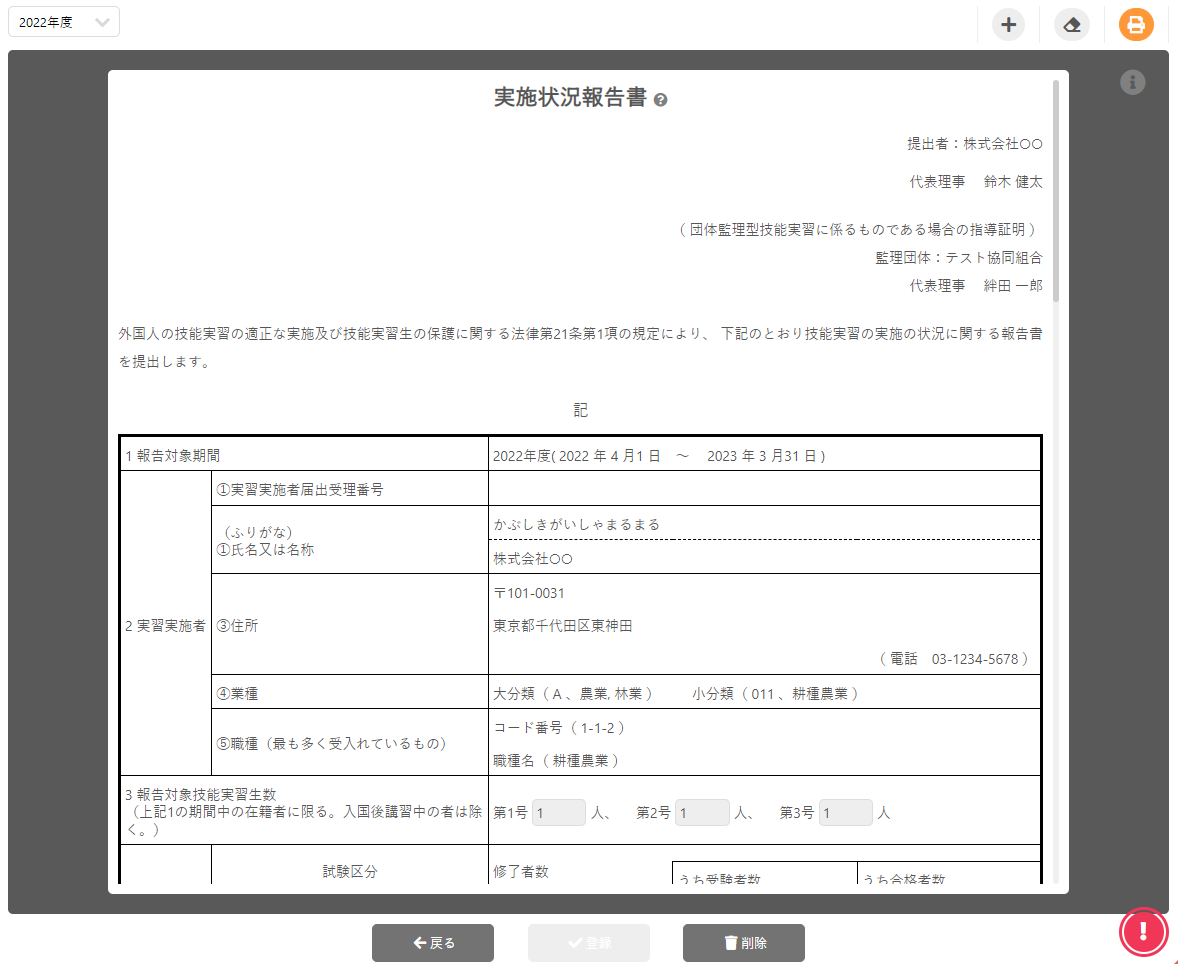Print the report via the orange printer icon
The image size is (1178, 964).
click(x=1136, y=24)
